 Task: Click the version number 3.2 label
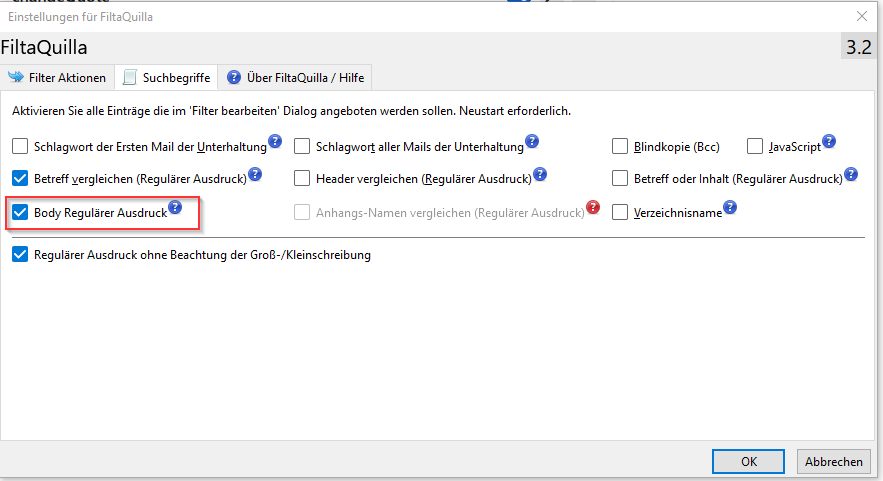859,47
